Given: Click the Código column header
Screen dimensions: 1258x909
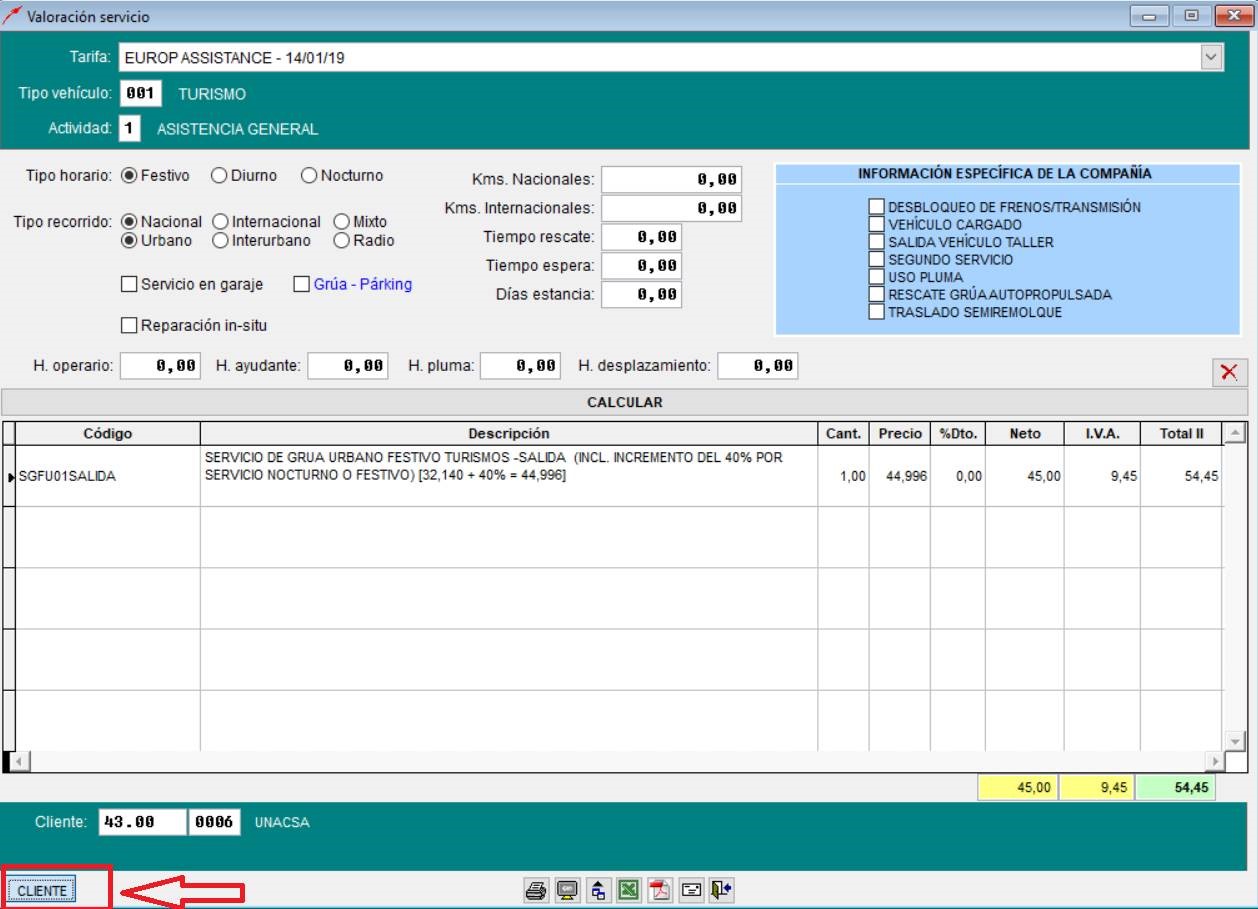Looking at the screenshot, I should tap(108, 433).
